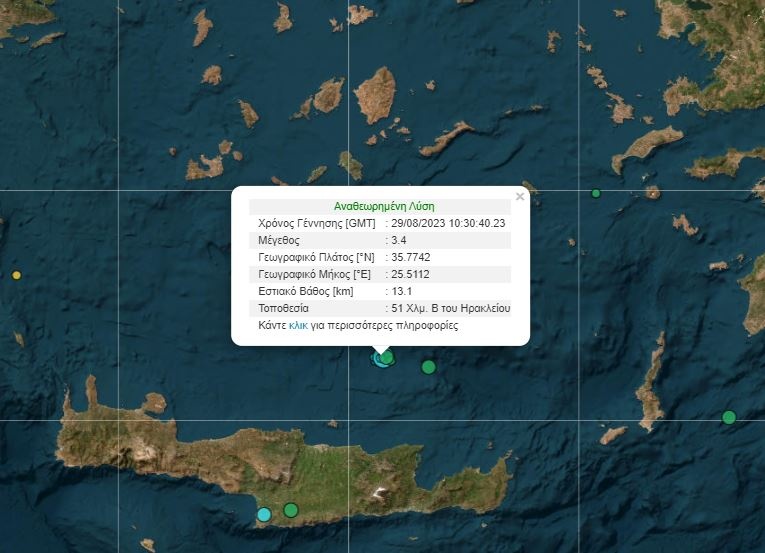Screen dimensions: 765x553
Task: Click the 'Εστιακό Βάθος [km]' label
Action: (305, 291)
